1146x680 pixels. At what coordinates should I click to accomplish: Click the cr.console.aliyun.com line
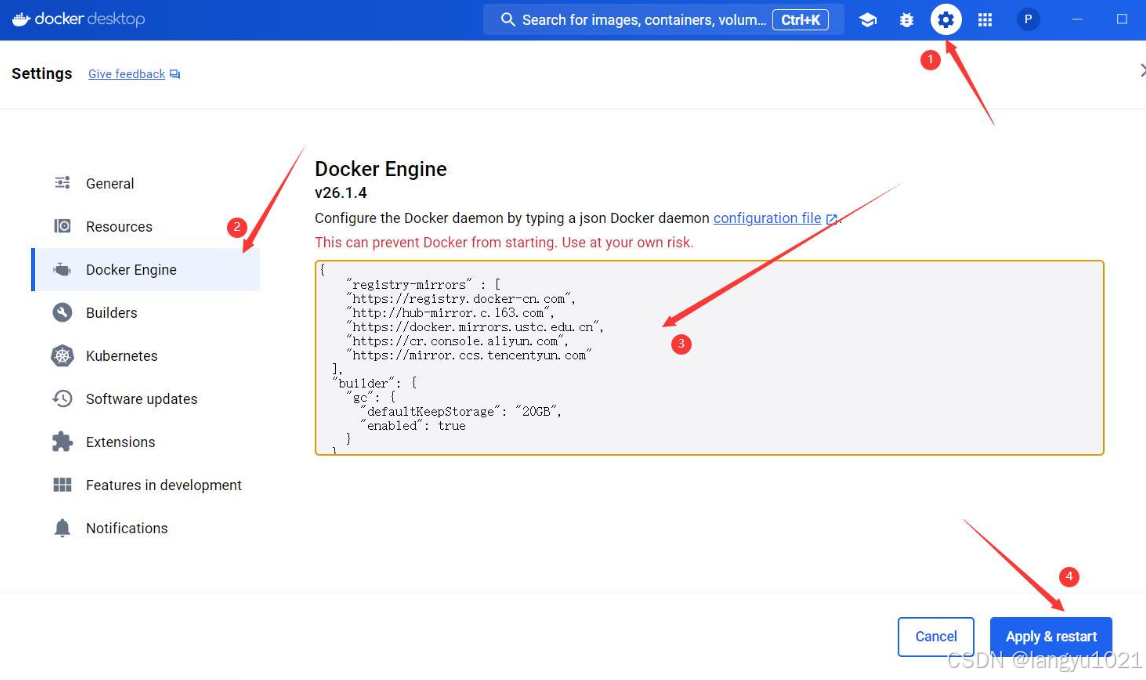tap(457, 341)
